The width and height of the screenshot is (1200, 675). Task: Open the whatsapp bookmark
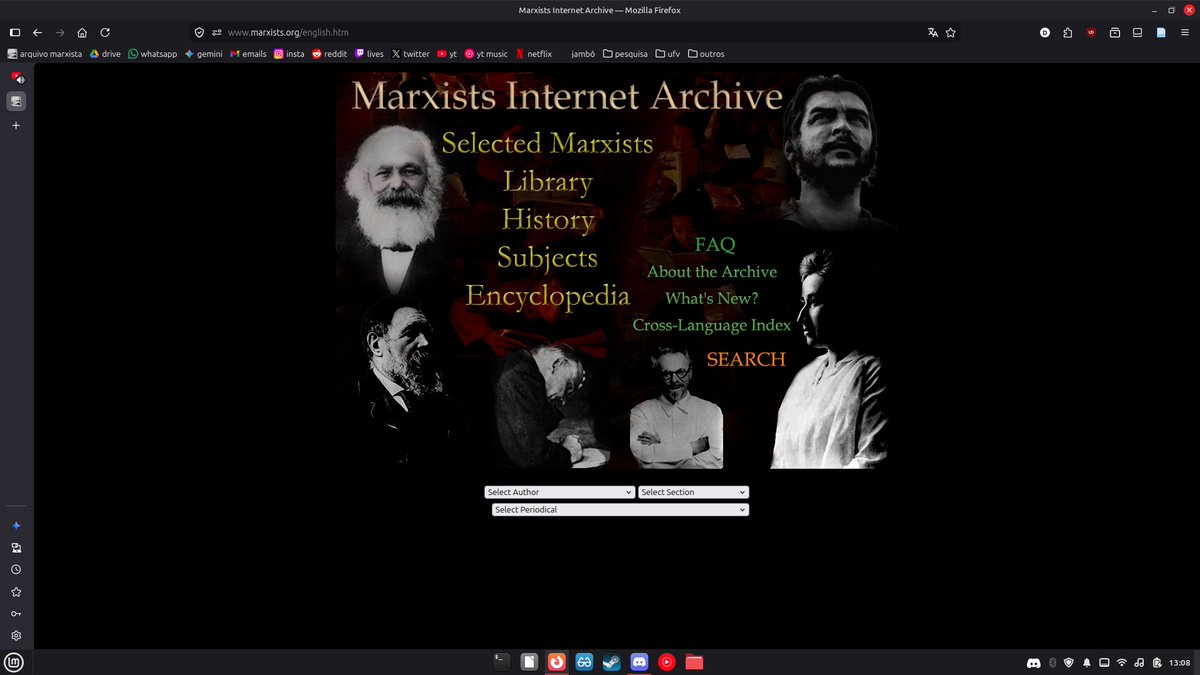[x=152, y=54]
